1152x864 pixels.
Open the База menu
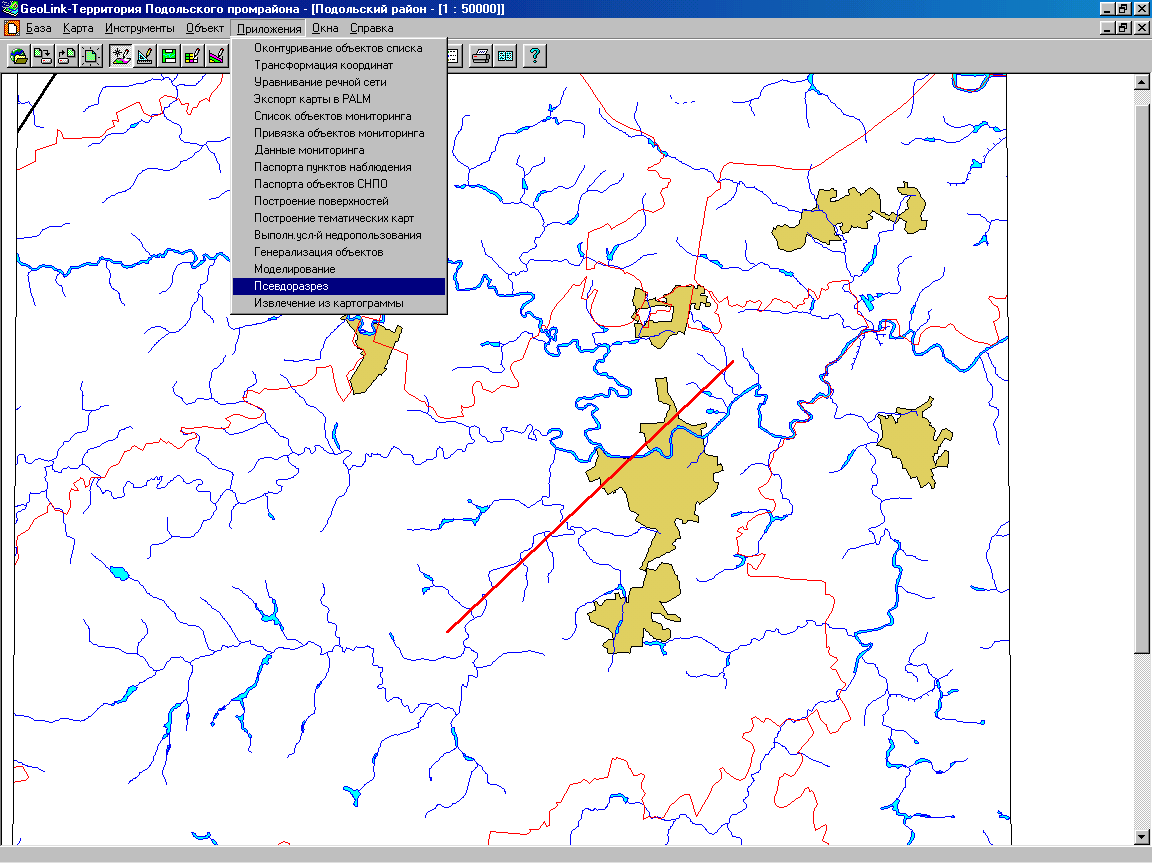point(39,29)
